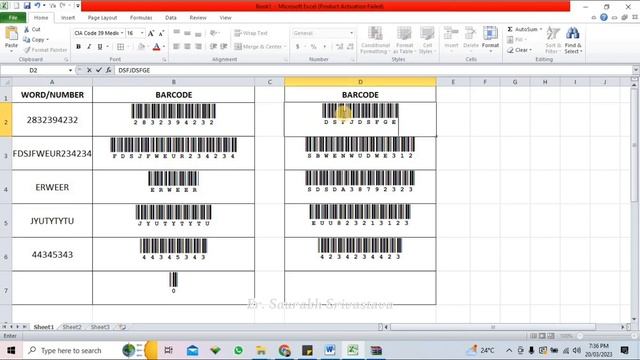Click the Fill Color bucket icon
Screen dimensions: 640x360
(x=141, y=47)
